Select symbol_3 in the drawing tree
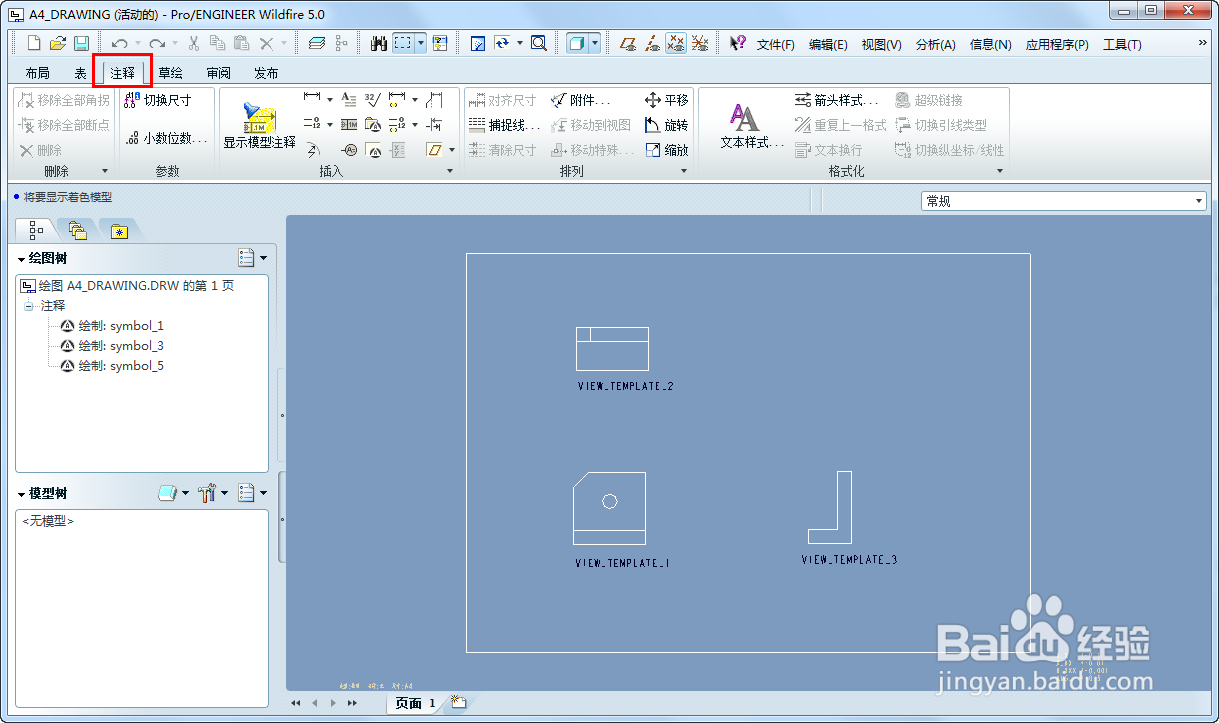Screen dimensions: 1219x723 point(111,346)
